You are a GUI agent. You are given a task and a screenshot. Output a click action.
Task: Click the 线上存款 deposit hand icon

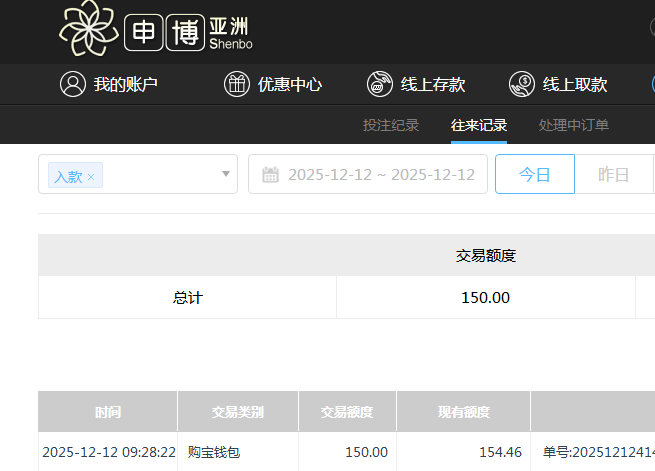point(379,84)
